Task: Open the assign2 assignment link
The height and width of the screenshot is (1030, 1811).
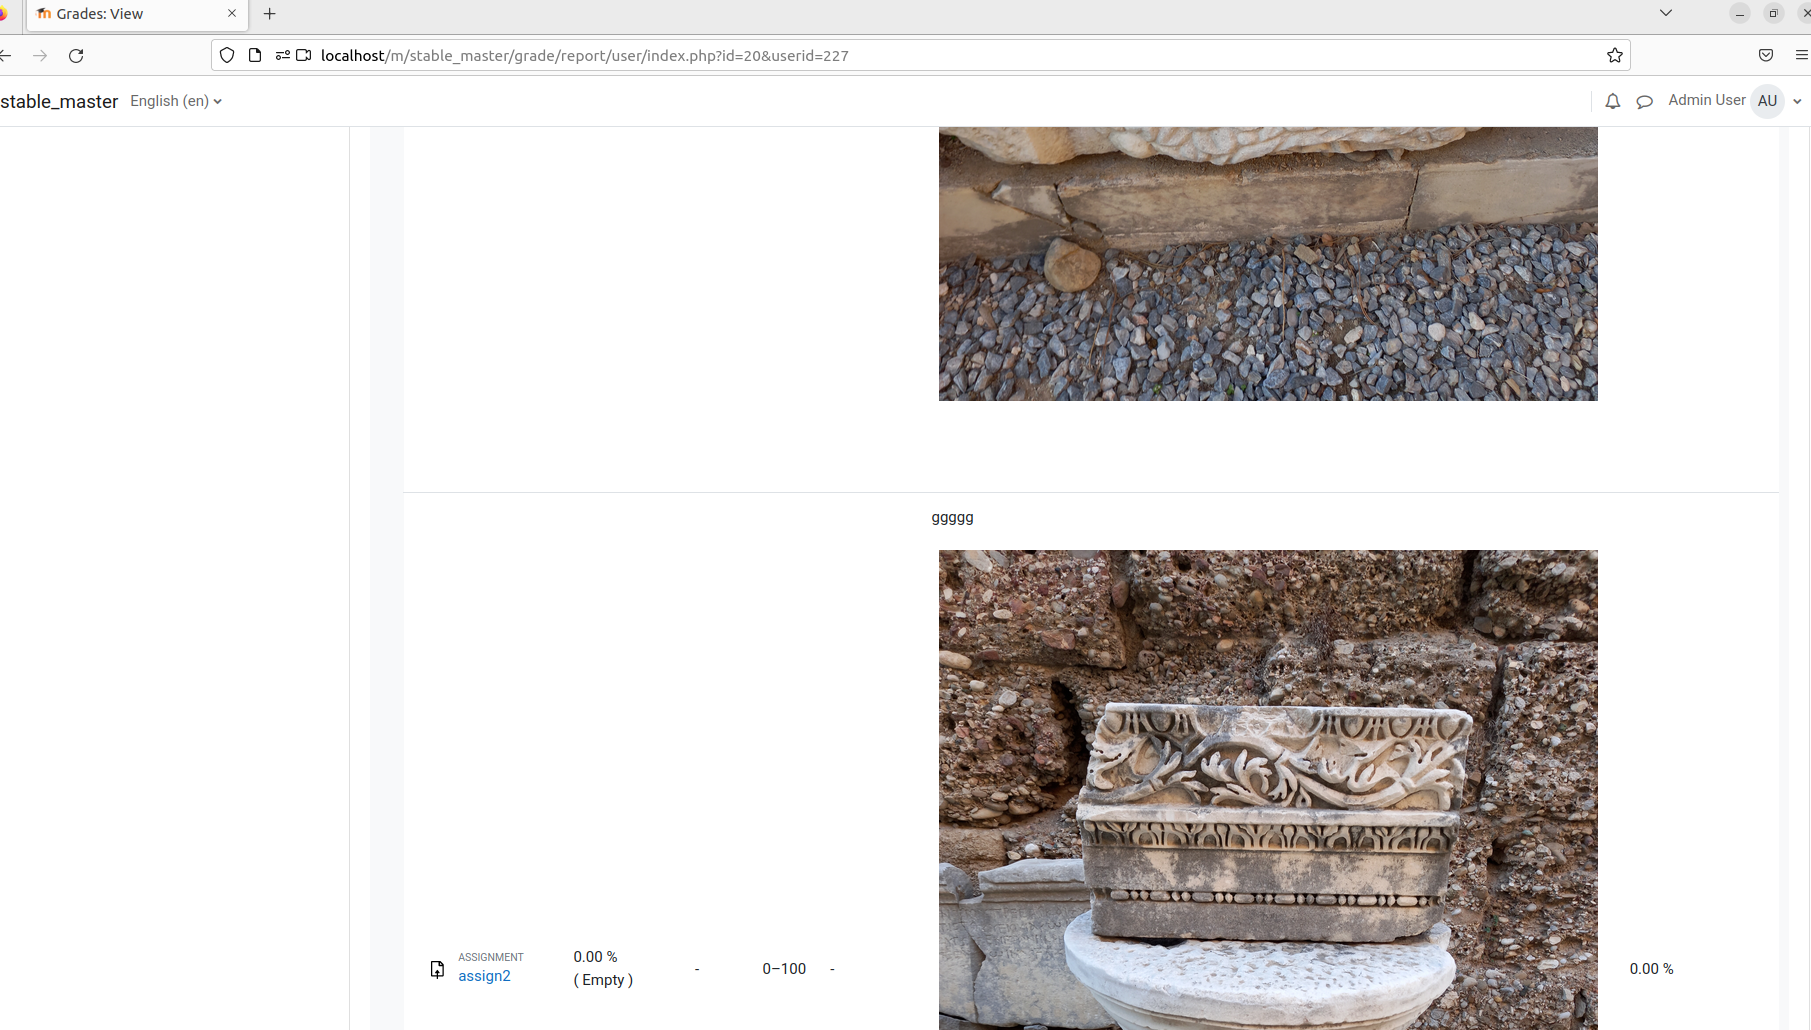Action: point(484,976)
